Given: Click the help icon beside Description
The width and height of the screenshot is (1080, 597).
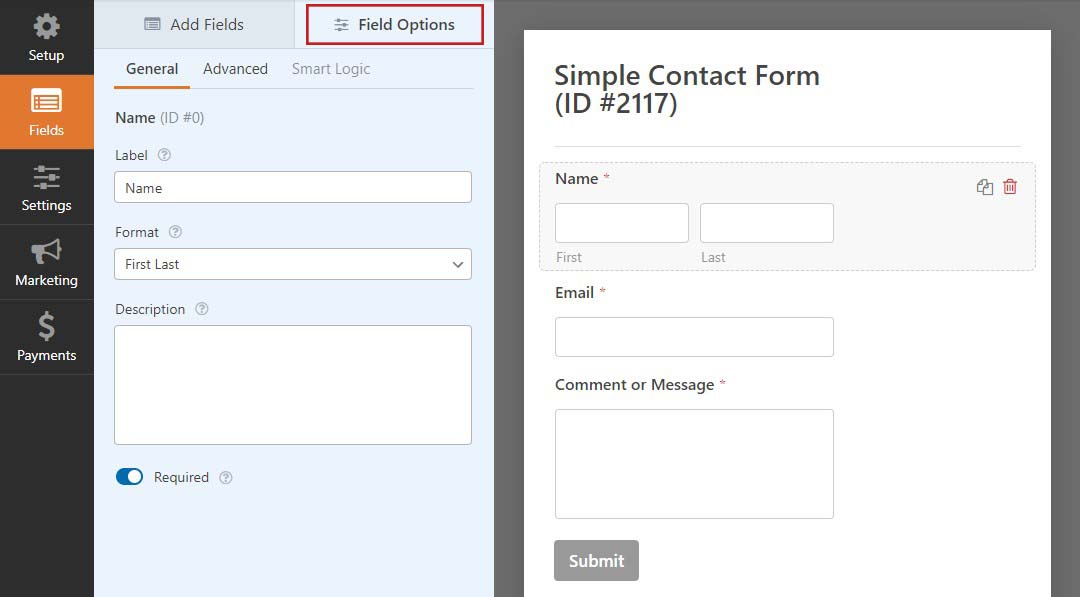Looking at the screenshot, I should click(202, 309).
